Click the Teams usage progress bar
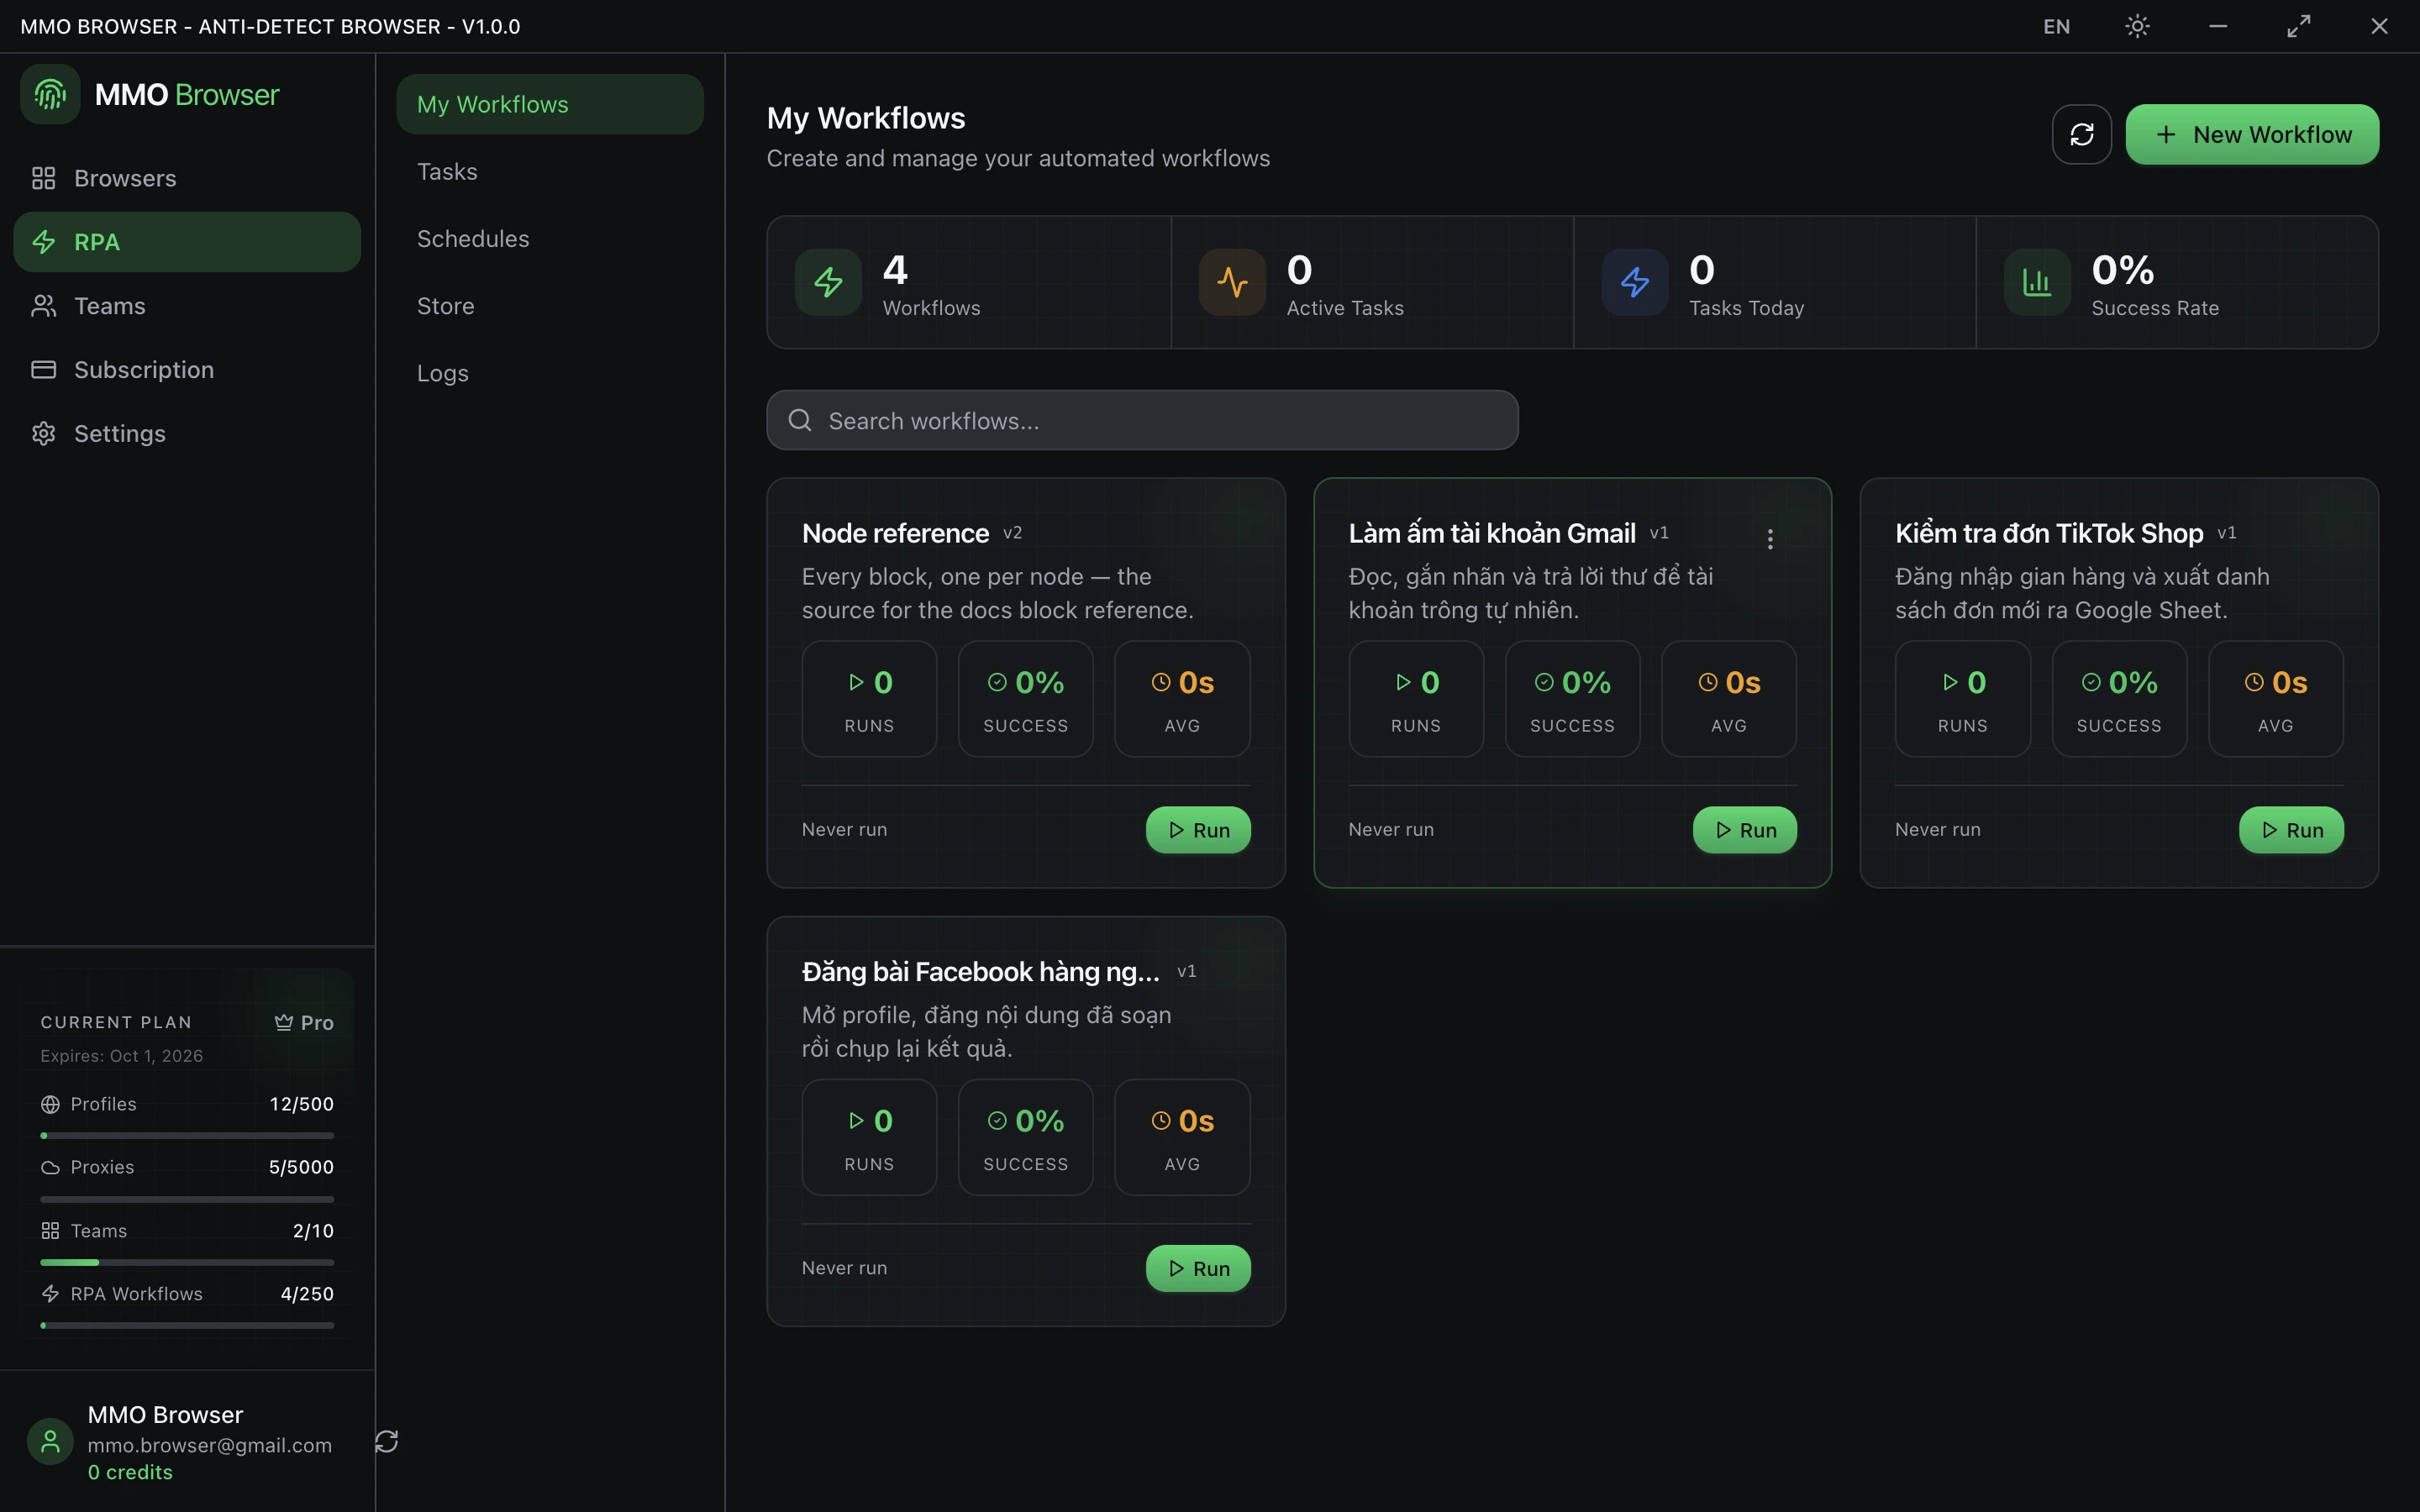Viewport: 2420px width, 1512px height. [x=187, y=1262]
